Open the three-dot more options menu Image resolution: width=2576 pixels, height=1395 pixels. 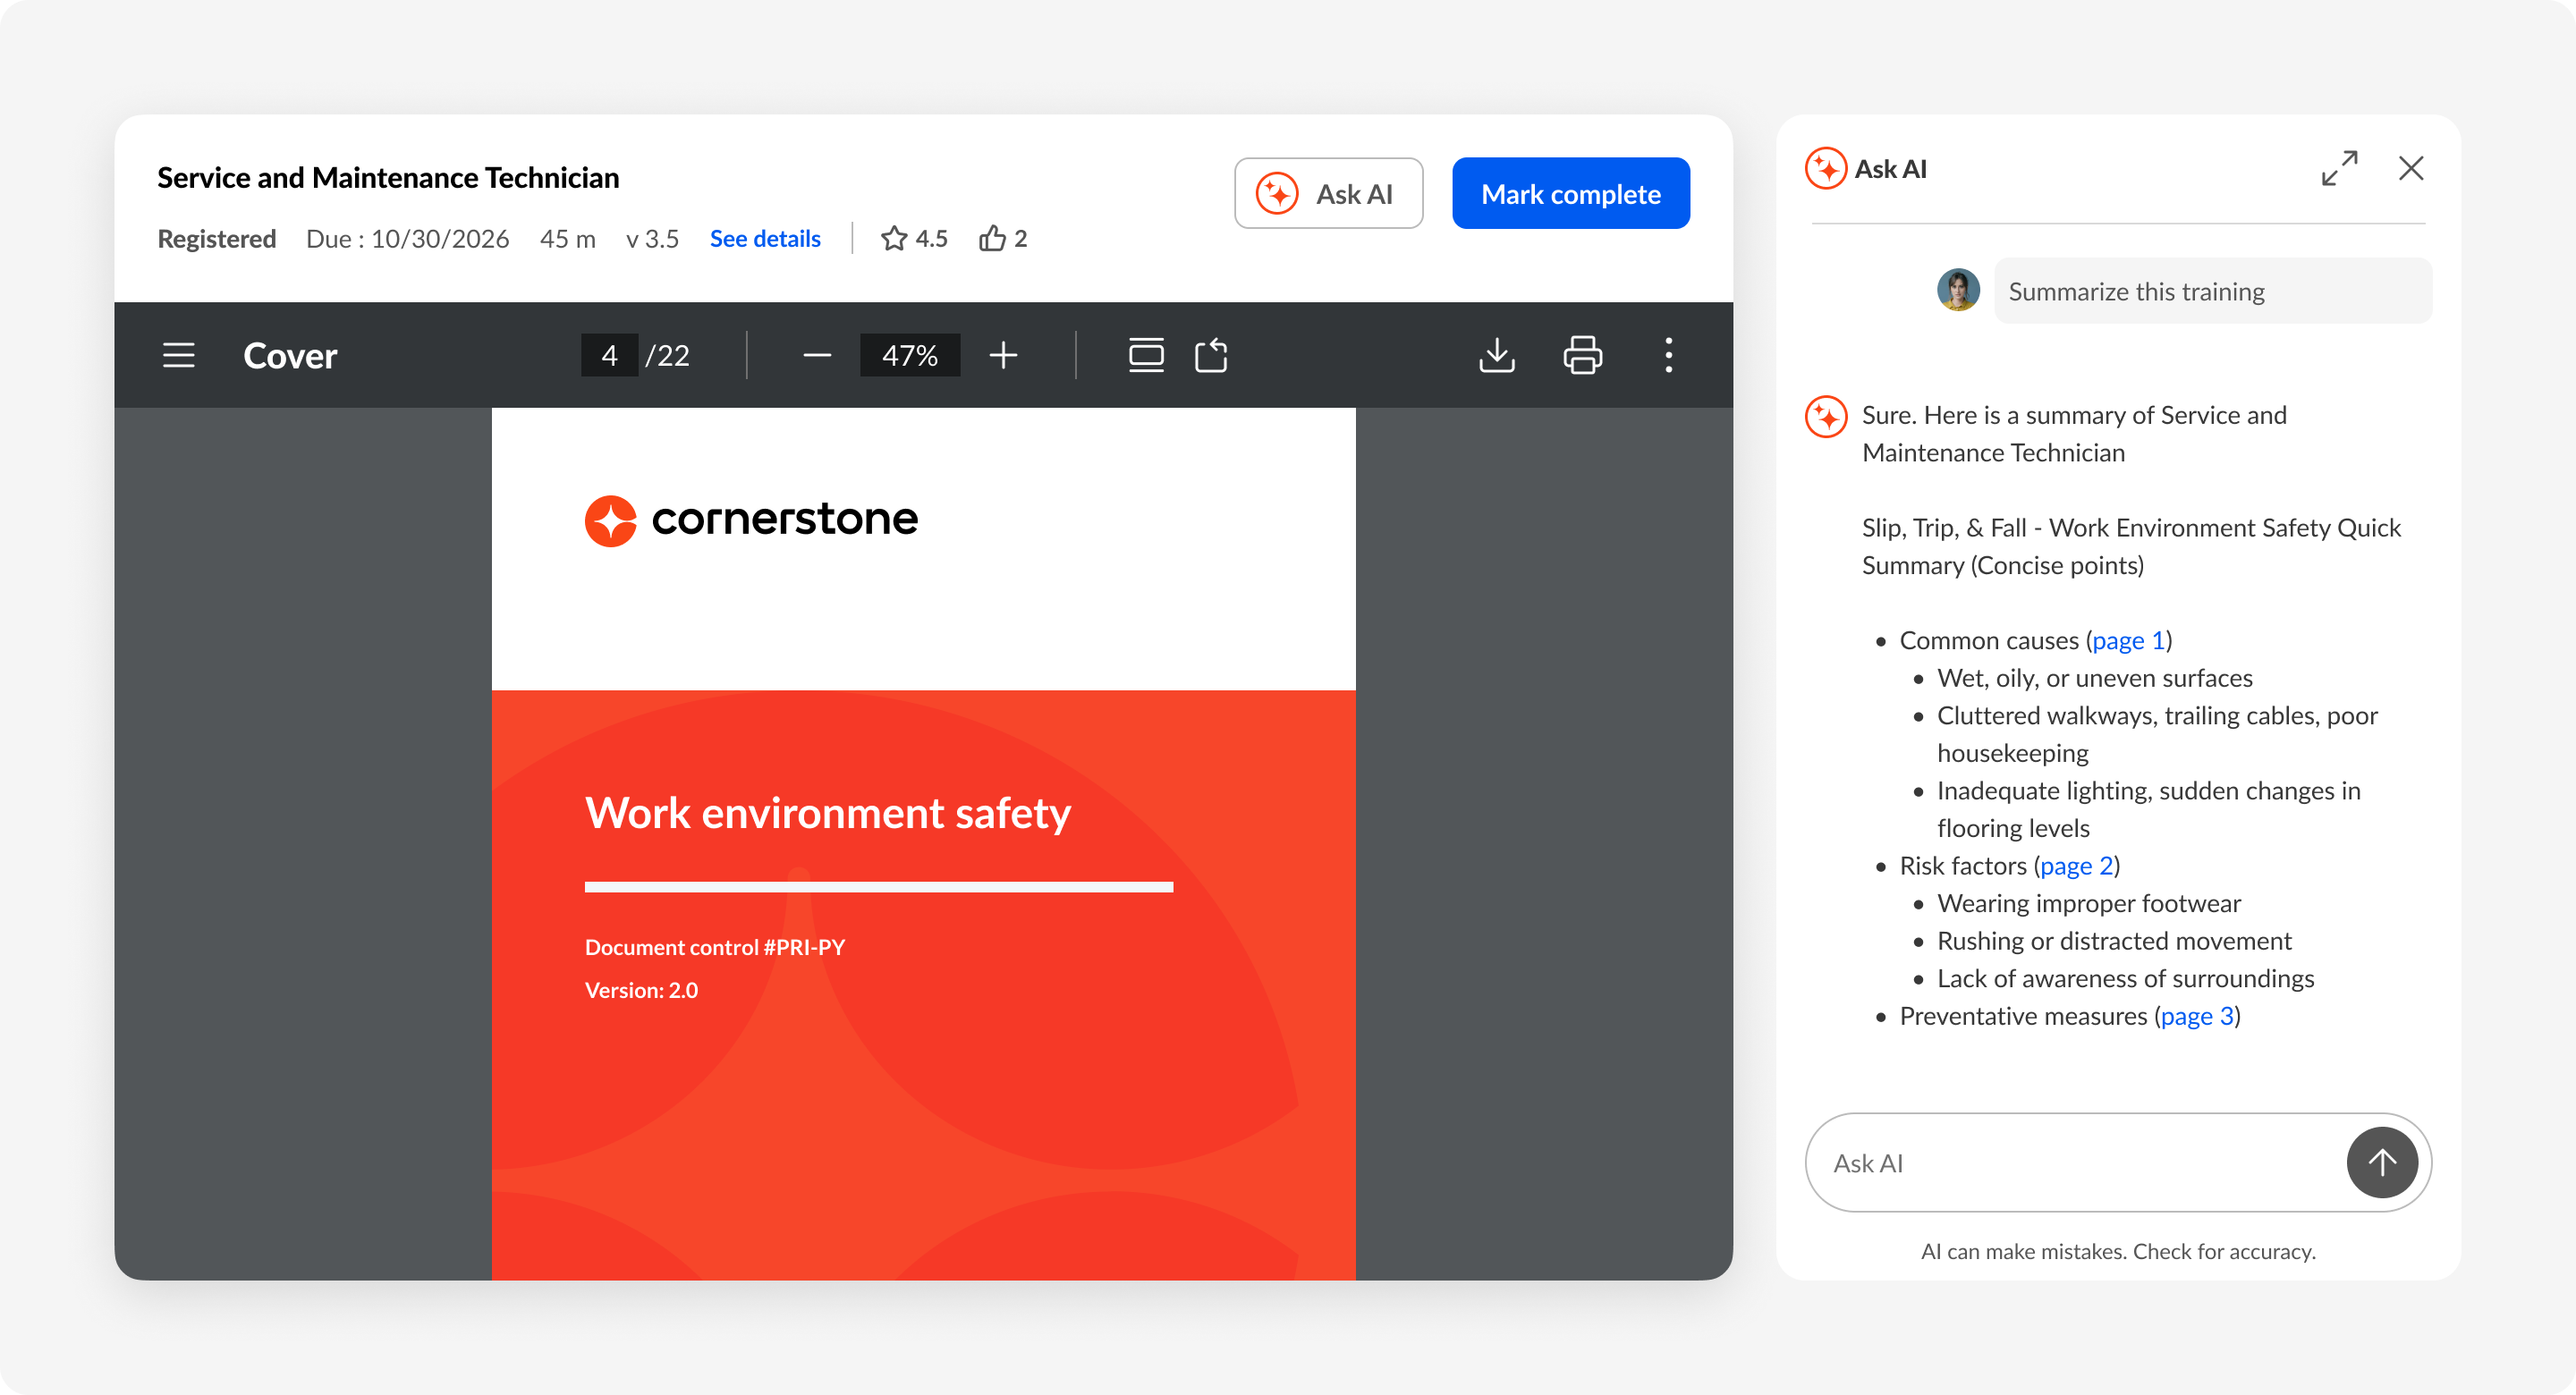tap(1668, 355)
